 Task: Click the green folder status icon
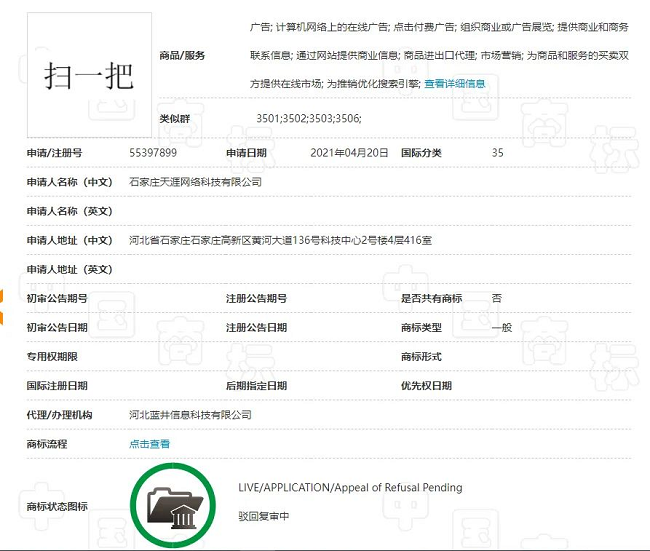pyautogui.click(x=173, y=506)
